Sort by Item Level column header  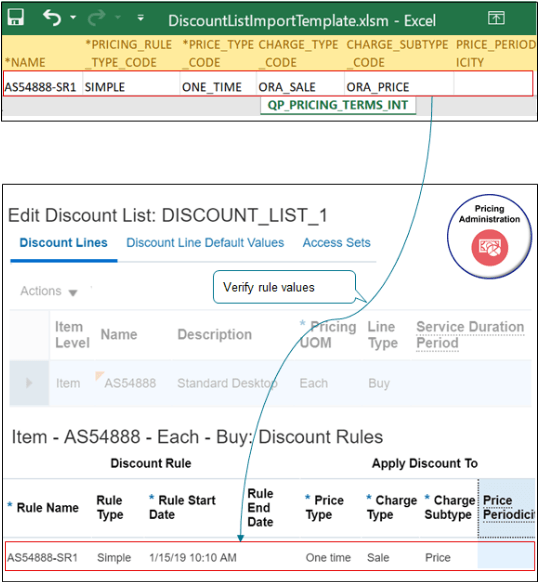point(73,335)
